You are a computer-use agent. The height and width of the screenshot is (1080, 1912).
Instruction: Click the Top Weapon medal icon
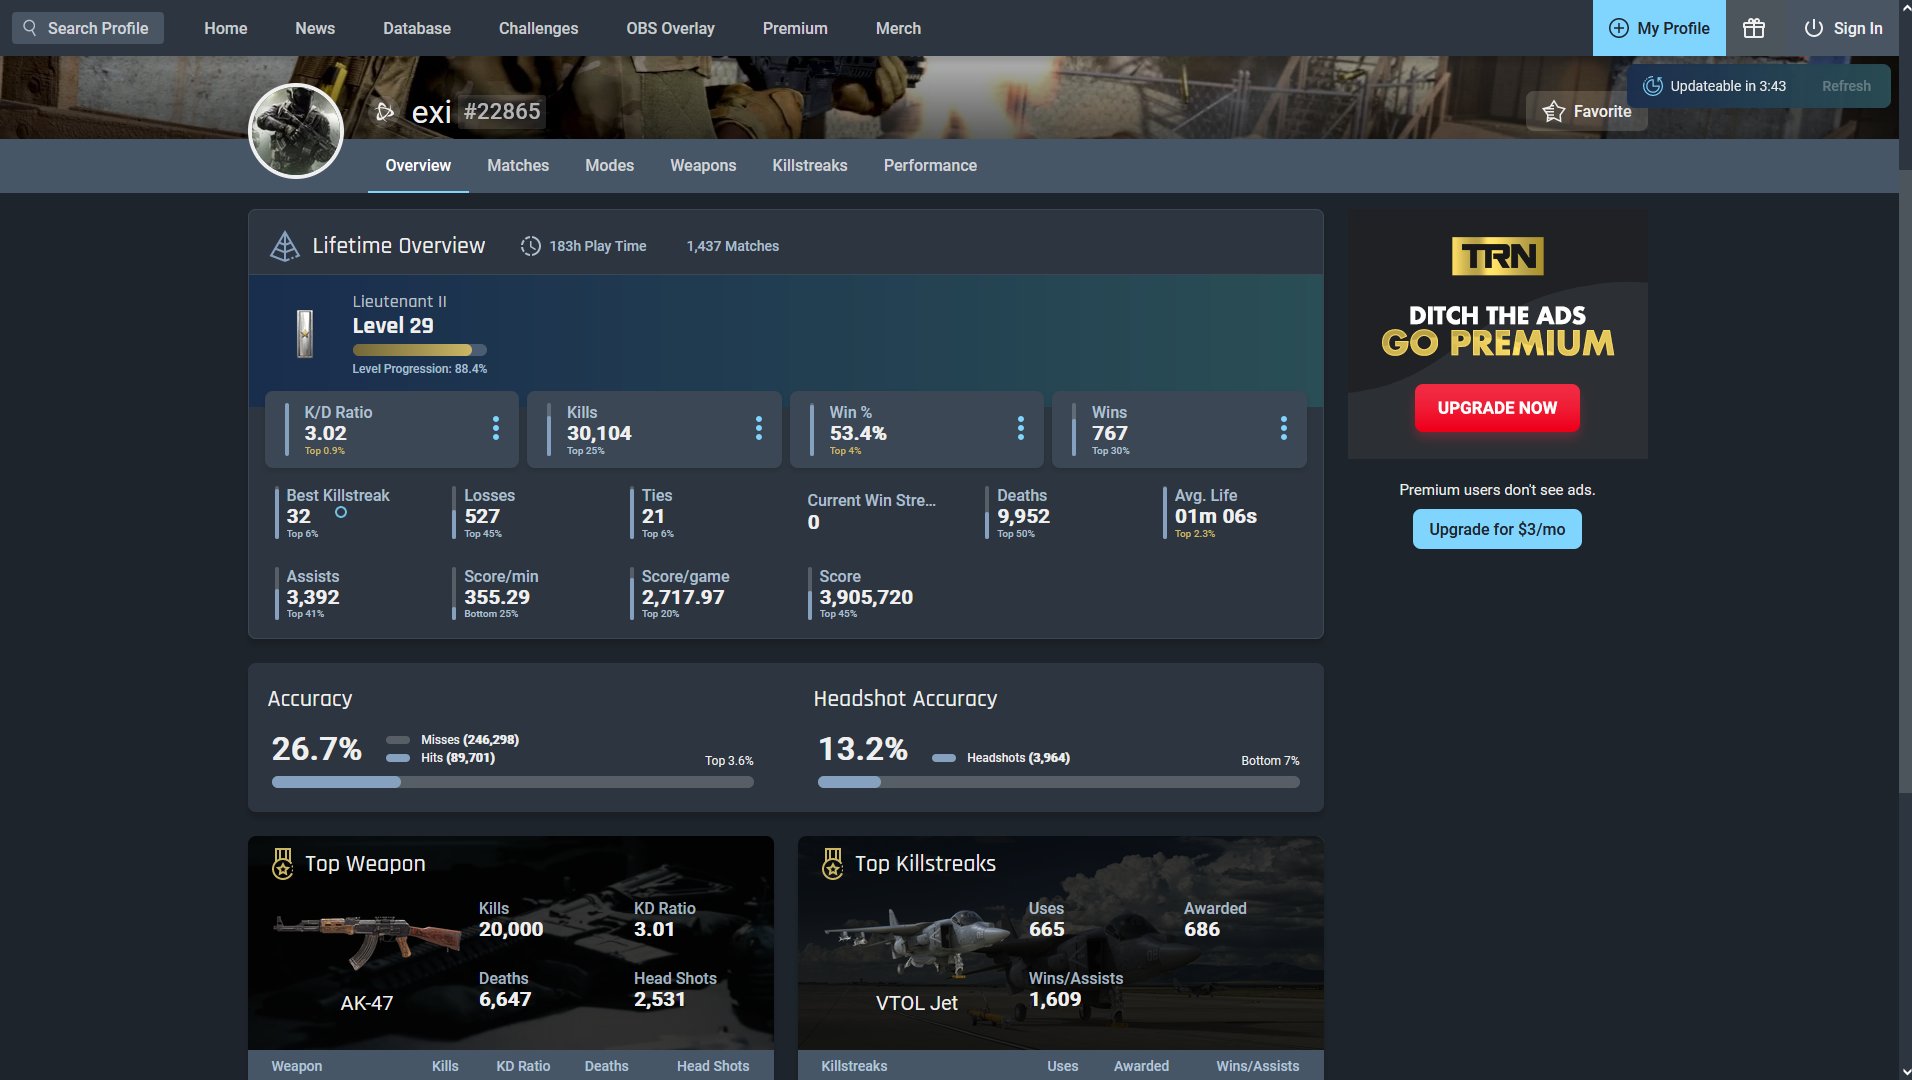click(283, 863)
